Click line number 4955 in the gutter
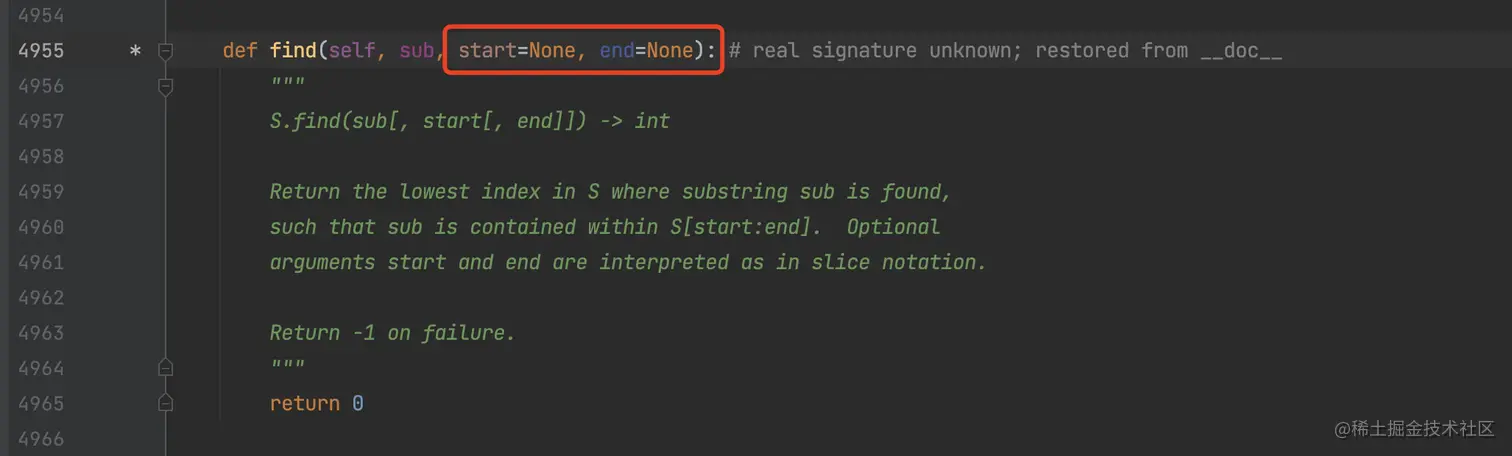This screenshot has height=456, width=1512. [41, 51]
